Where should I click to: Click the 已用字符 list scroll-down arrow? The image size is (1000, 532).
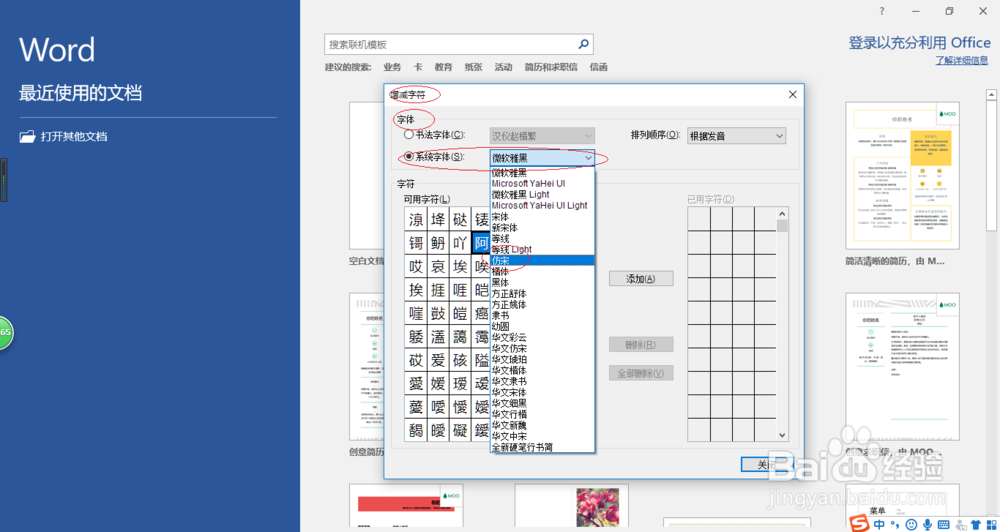pos(783,435)
